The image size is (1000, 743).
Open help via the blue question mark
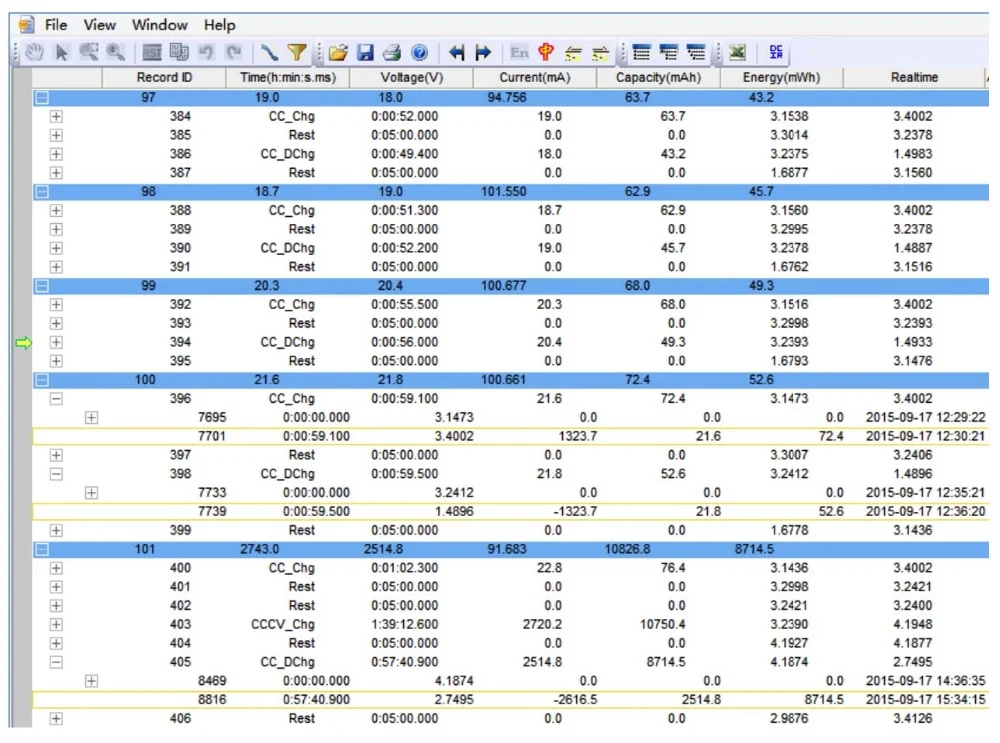click(x=420, y=52)
